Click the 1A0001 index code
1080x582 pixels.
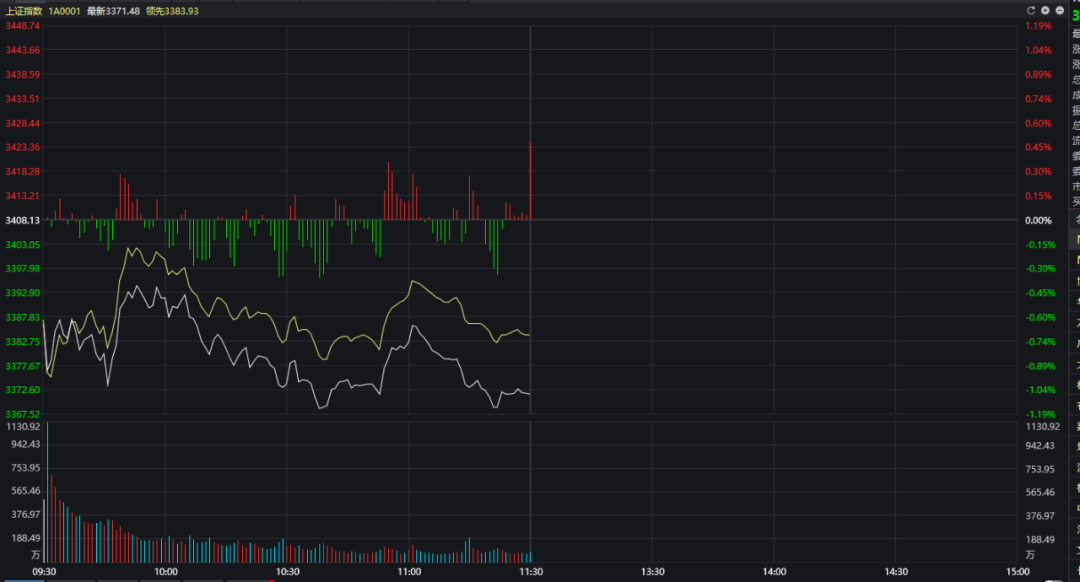pyautogui.click(x=64, y=11)
